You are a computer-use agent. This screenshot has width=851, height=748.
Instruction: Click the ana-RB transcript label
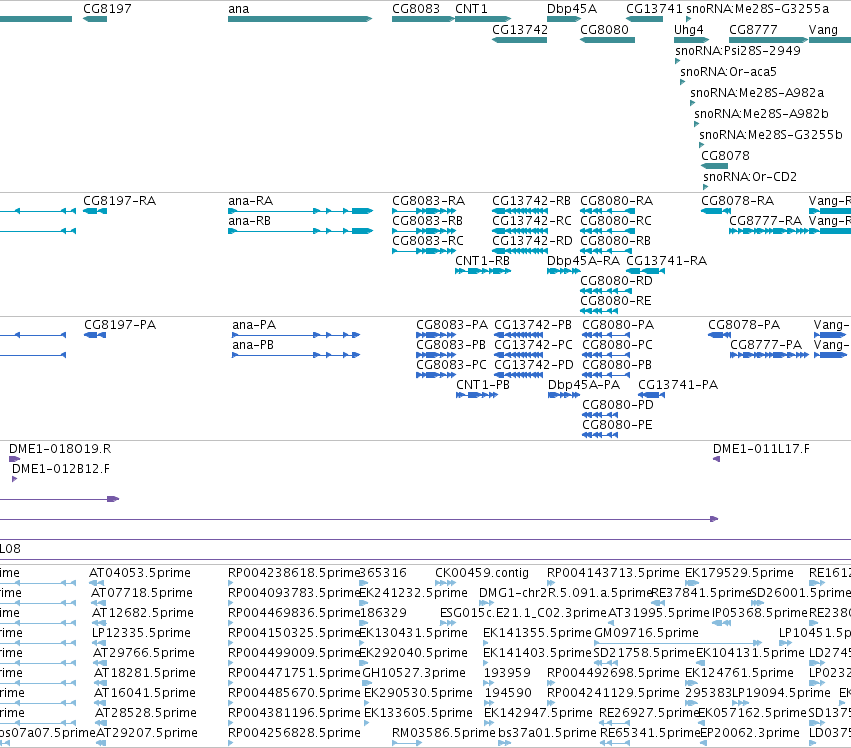click(249, 221)
